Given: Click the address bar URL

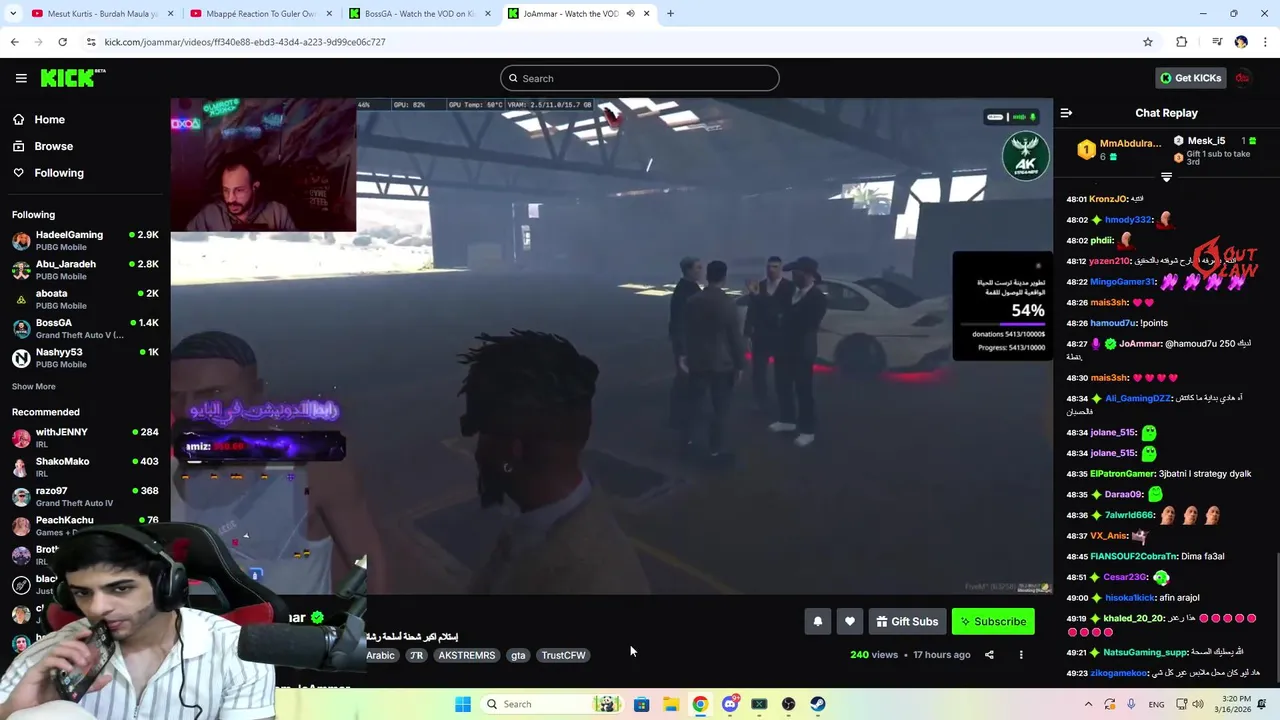Looking at the screenshot, I should tap(244, 42).
